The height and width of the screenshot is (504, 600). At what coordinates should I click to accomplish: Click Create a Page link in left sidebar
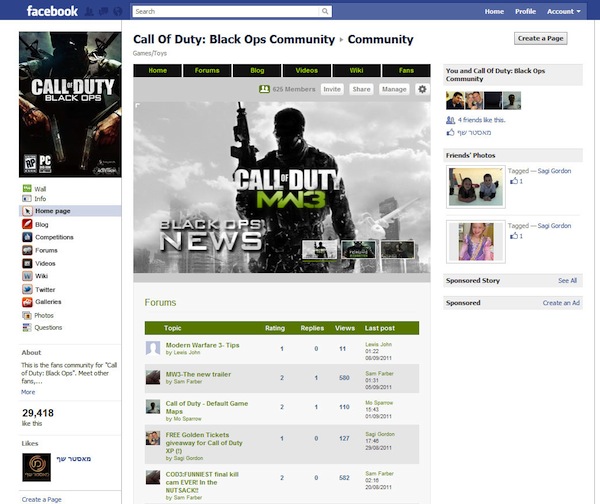coord(41,499)
